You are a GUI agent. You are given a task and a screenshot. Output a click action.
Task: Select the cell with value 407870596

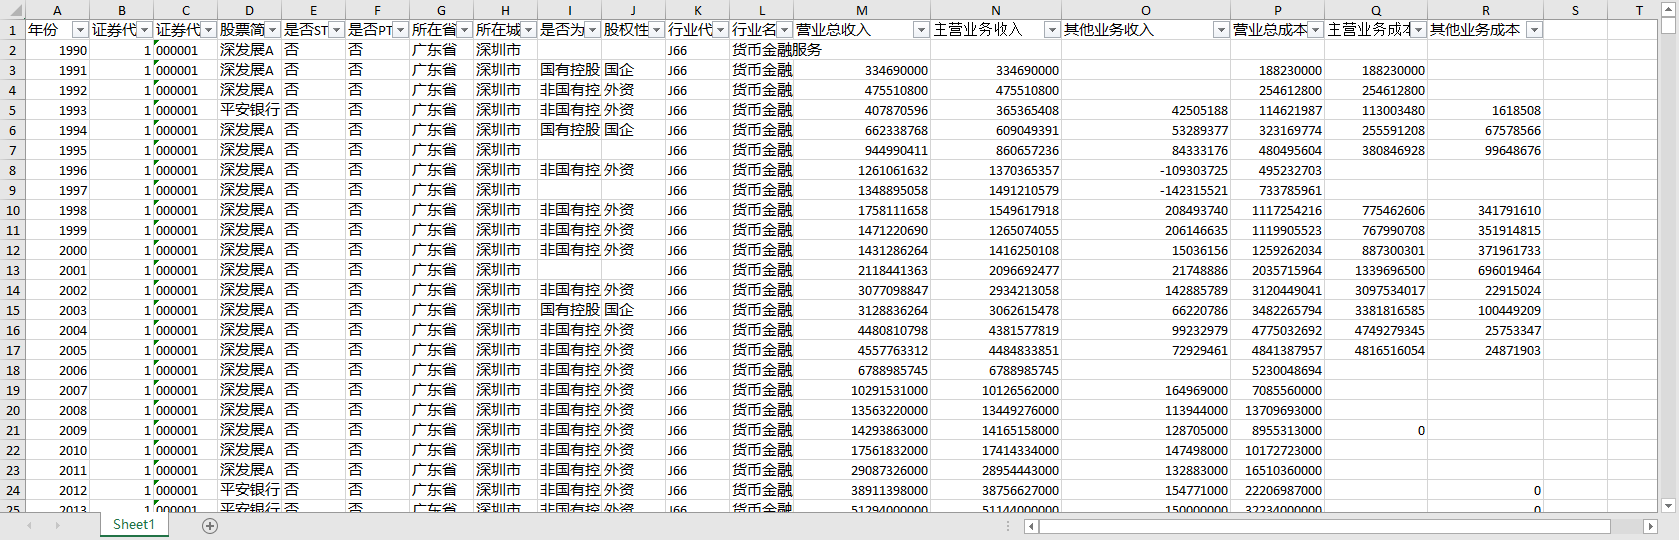[x=862, y=110]
